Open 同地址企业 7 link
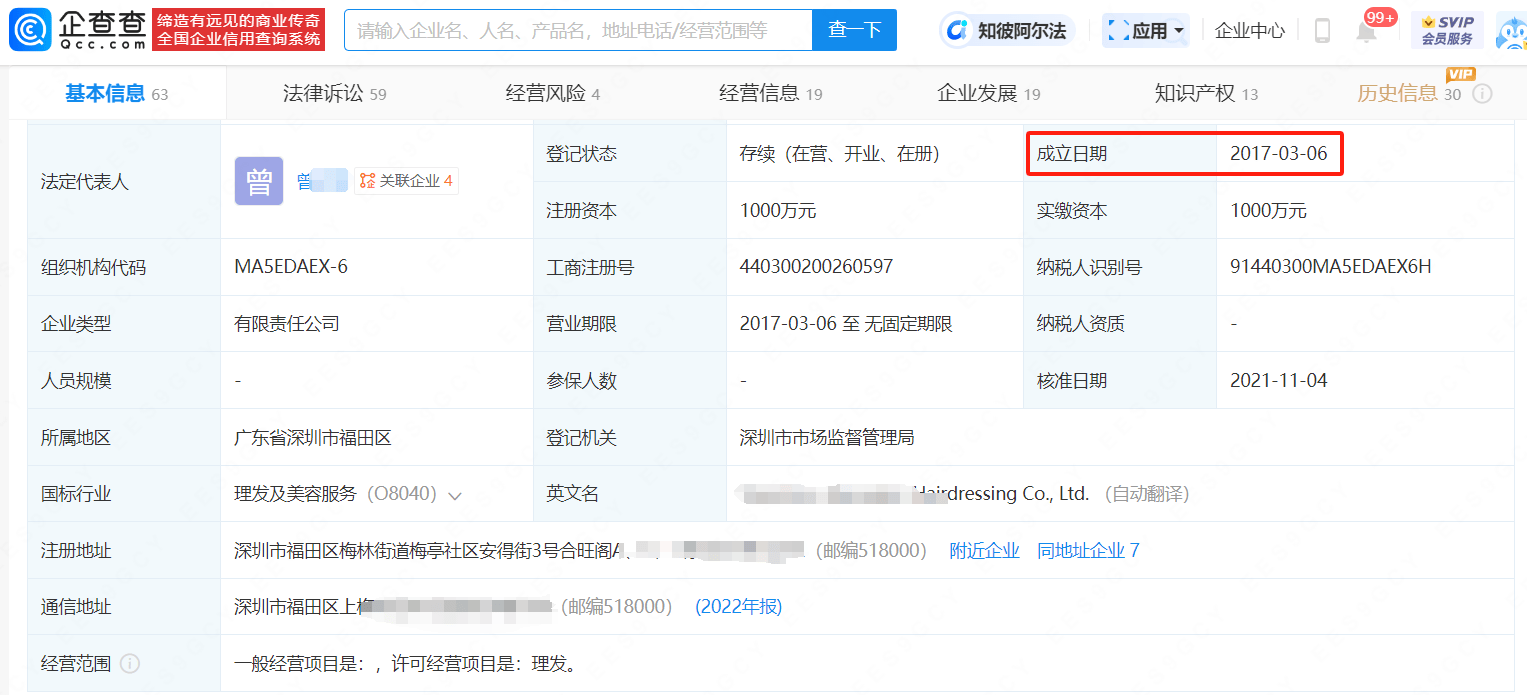The width and height of the screenshot is (1527, 695). 1088,551
